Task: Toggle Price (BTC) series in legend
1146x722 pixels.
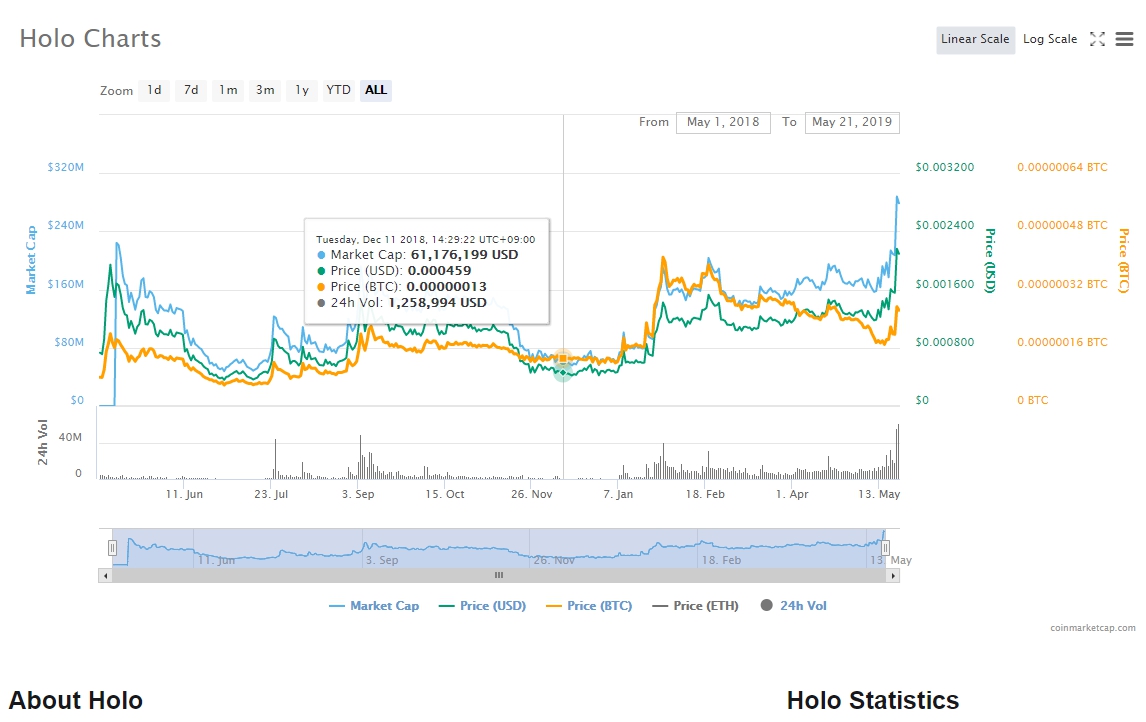Action: [x=589, y=606]
